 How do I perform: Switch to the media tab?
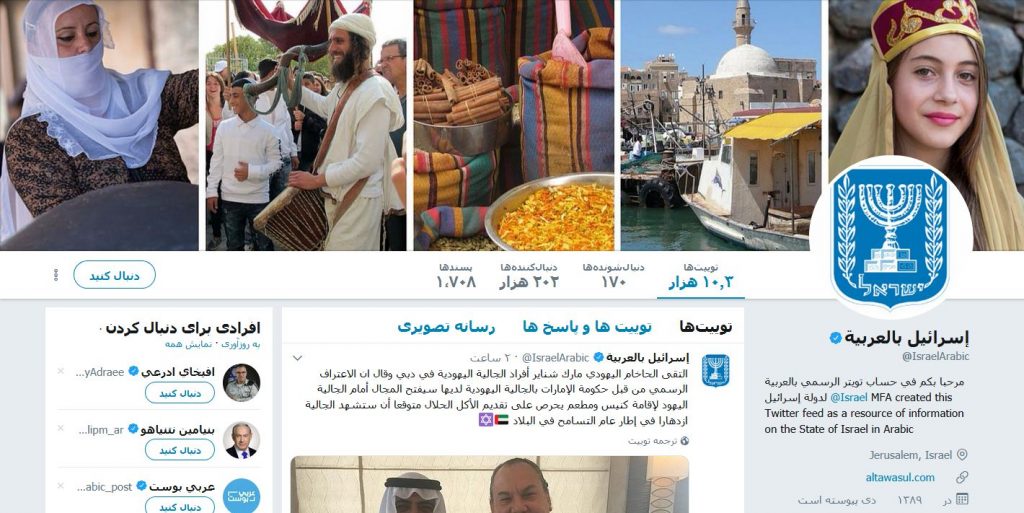[446, 326]
